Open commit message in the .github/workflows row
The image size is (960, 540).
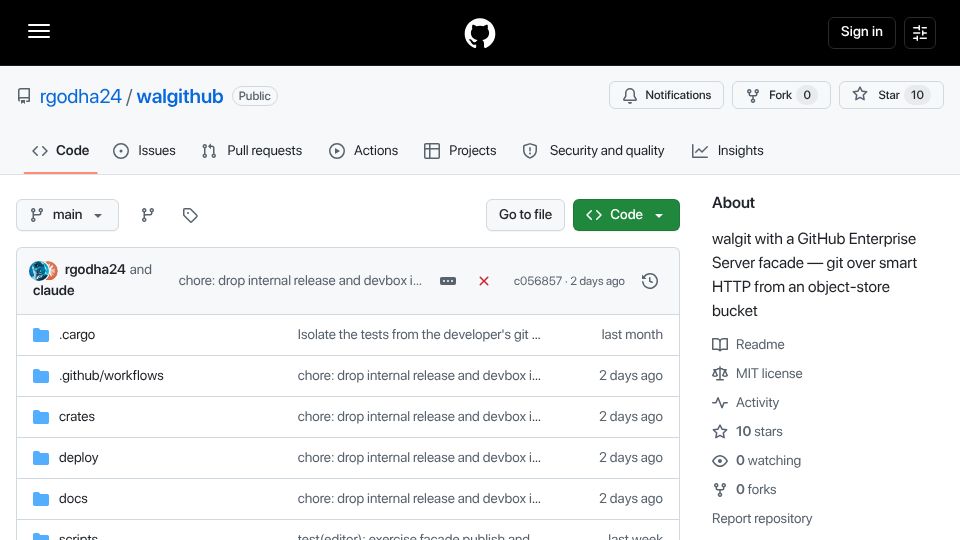click(x=419, y=376)
